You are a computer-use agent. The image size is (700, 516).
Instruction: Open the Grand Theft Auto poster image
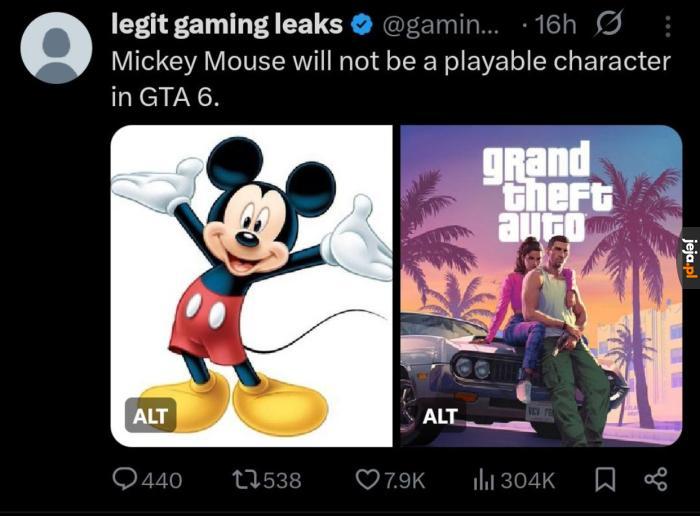click(x=542, y=286)
